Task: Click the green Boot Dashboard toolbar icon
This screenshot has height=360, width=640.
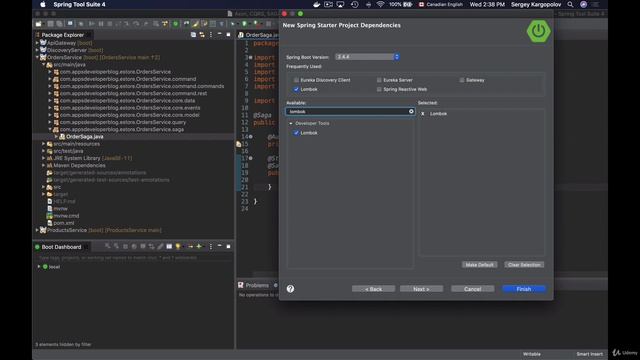Action: tap(176, 24)
